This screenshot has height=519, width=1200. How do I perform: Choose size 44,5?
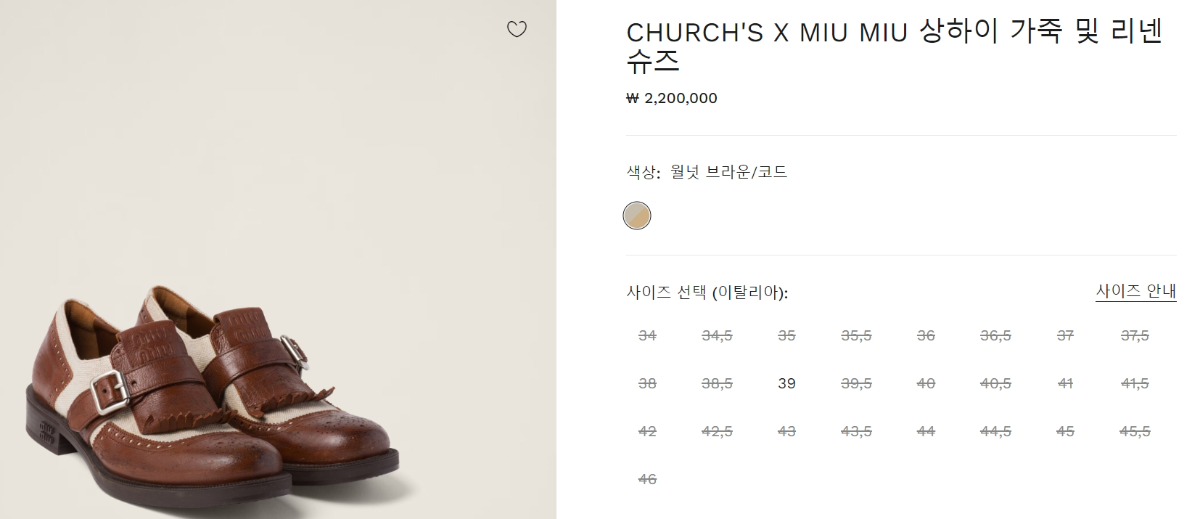pos(996,432)
